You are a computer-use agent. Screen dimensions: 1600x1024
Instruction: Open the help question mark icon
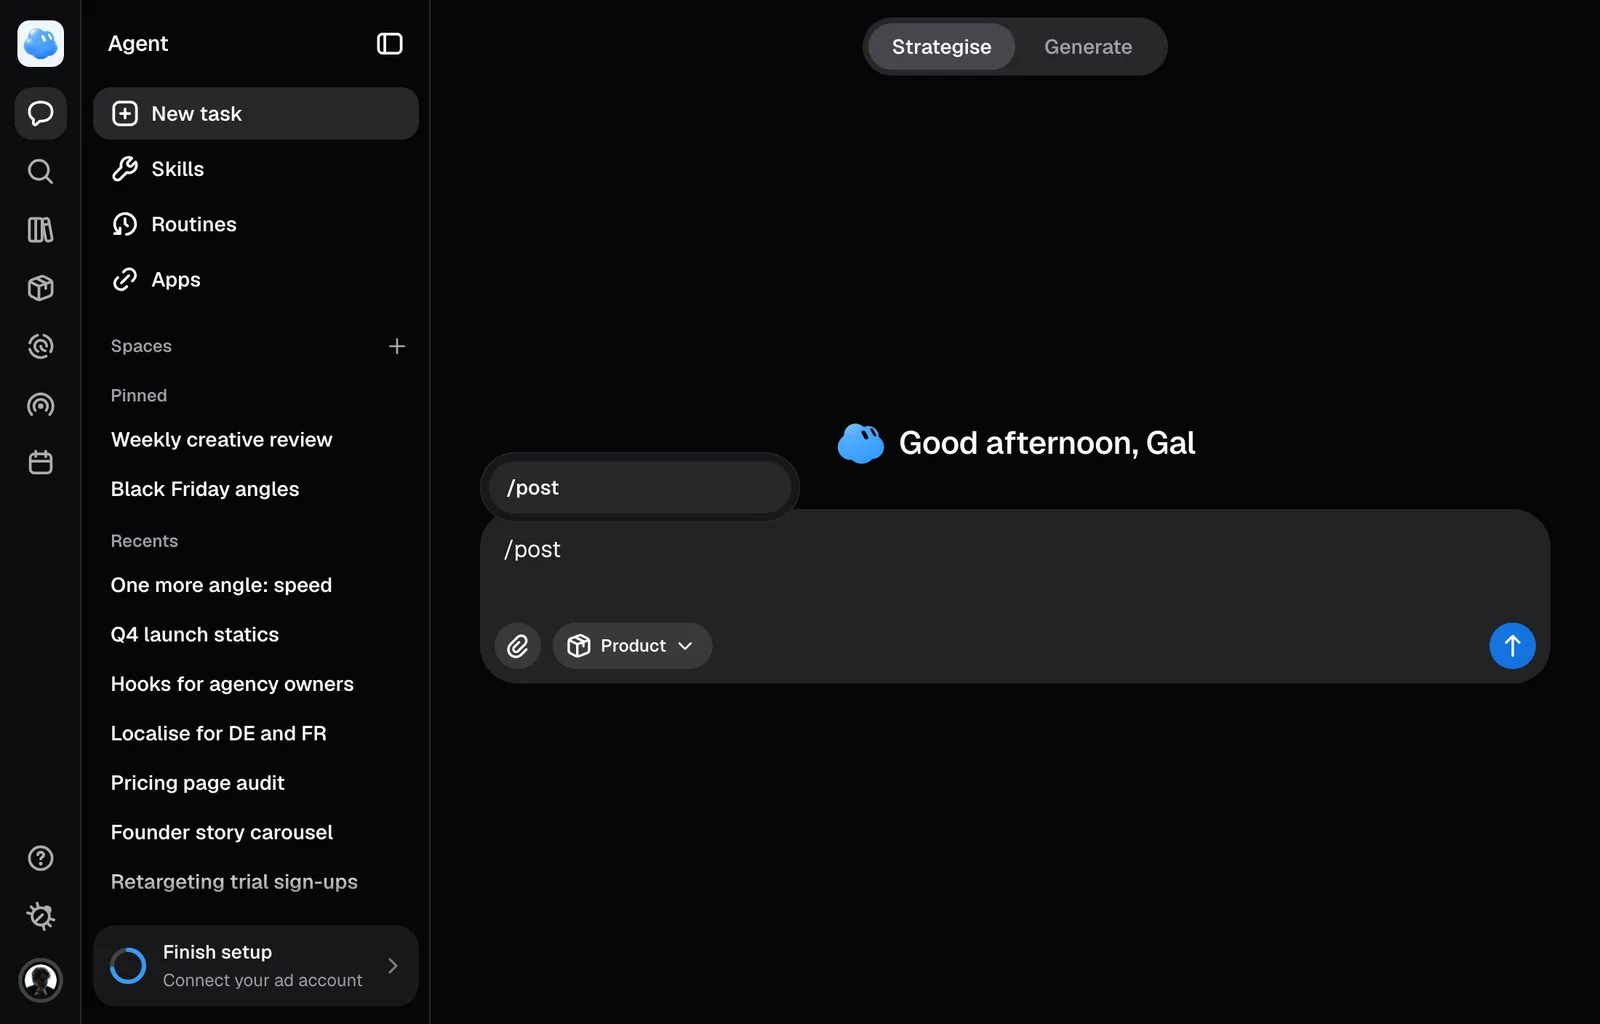pyautogui.click(x=41, y=858)
